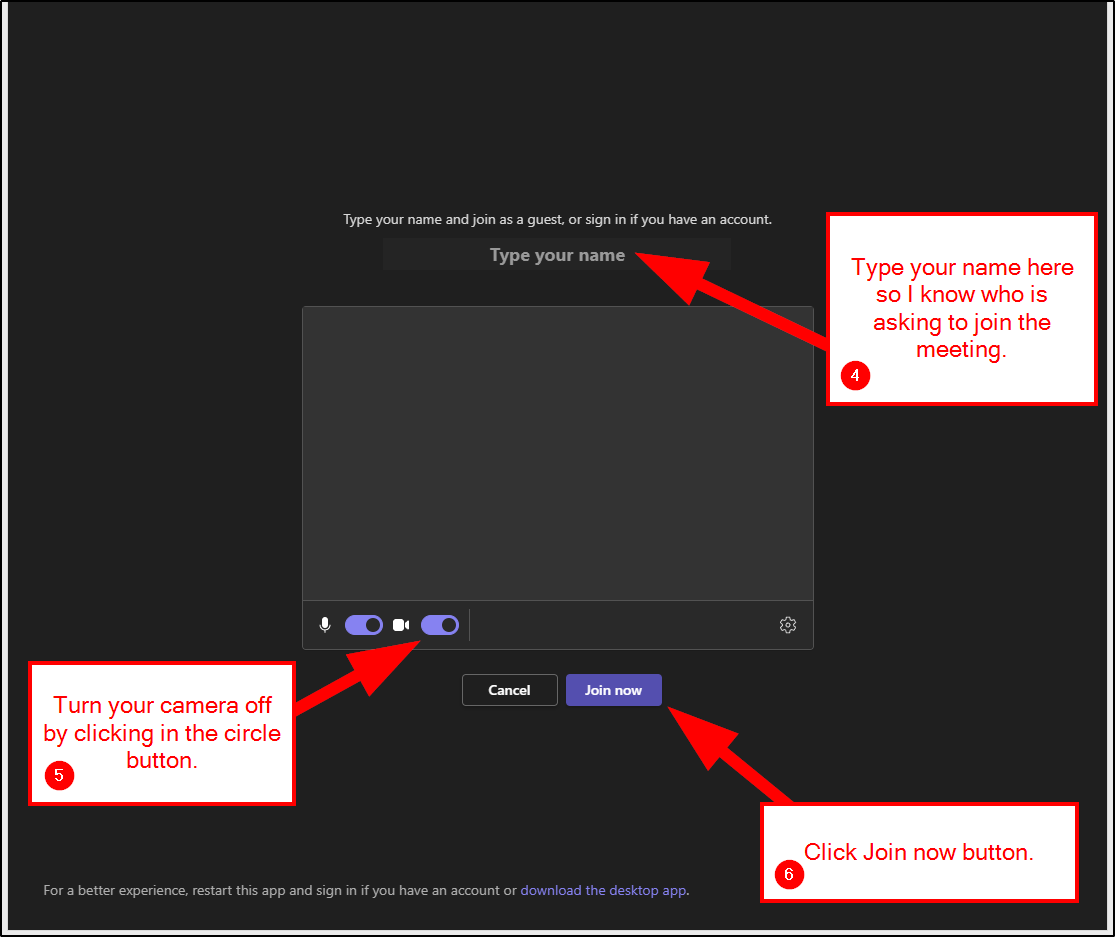Screen dimensions: 1115x937
Task: Click the red circle numbered 5
Action: click(59, 775)
